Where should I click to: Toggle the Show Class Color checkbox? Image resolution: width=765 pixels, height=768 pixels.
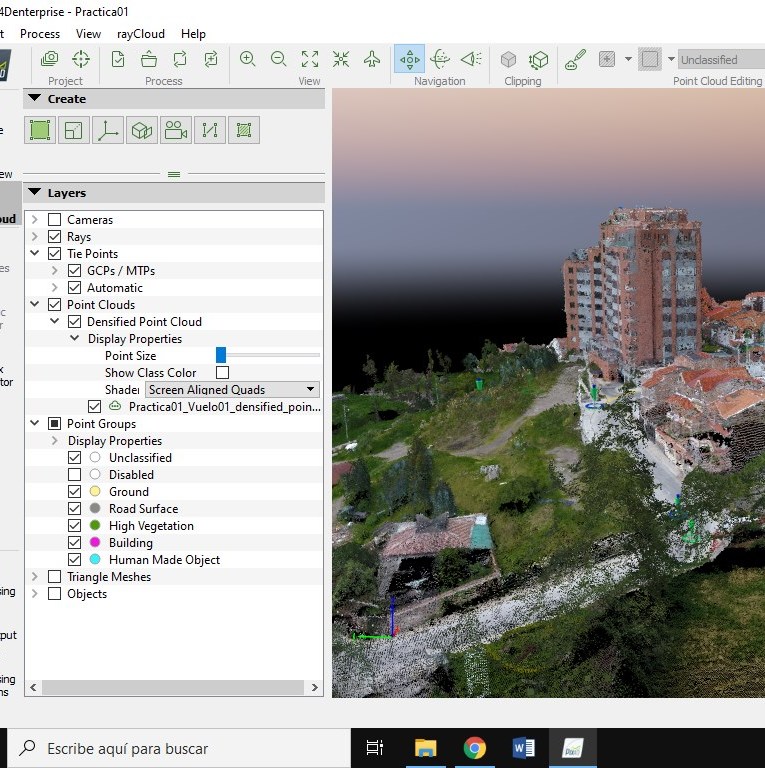222,373
